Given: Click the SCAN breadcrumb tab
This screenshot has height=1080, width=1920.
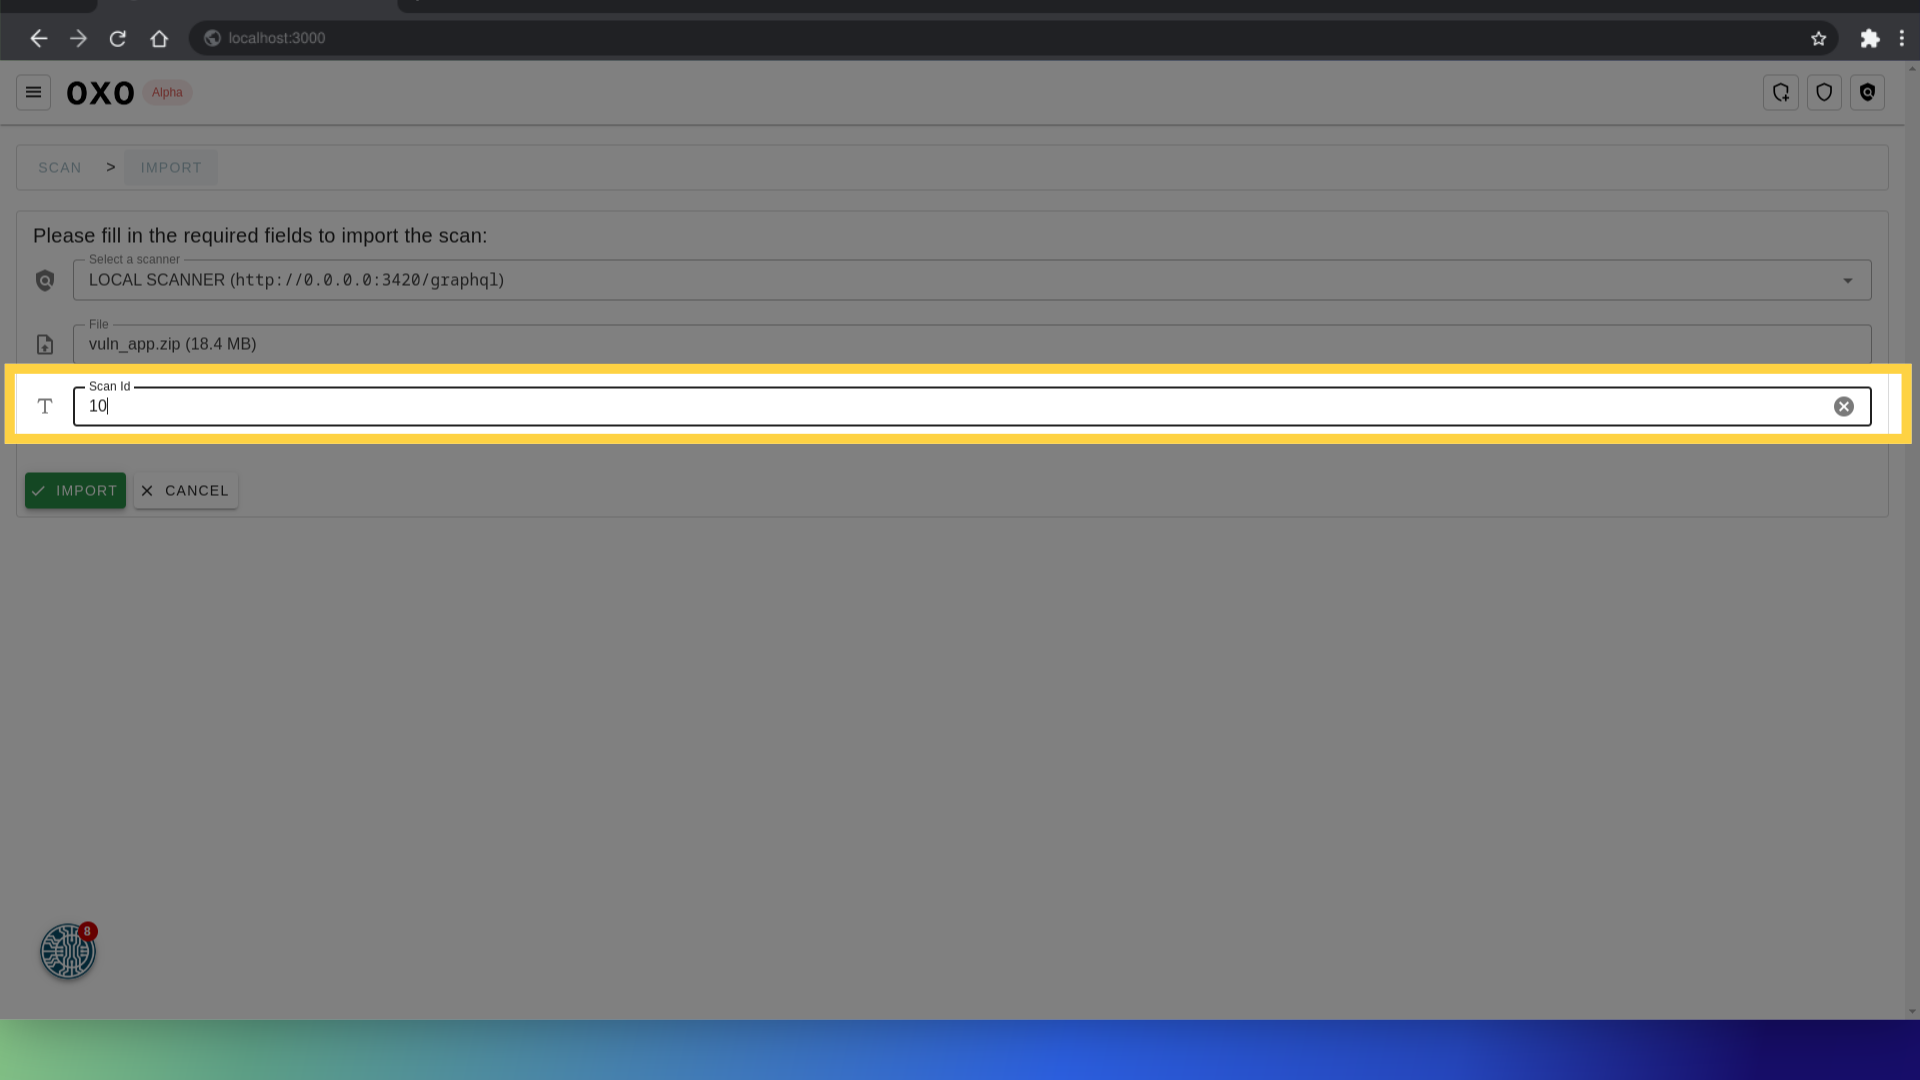Looking at the screenshot, I should (x=59, y=167).
